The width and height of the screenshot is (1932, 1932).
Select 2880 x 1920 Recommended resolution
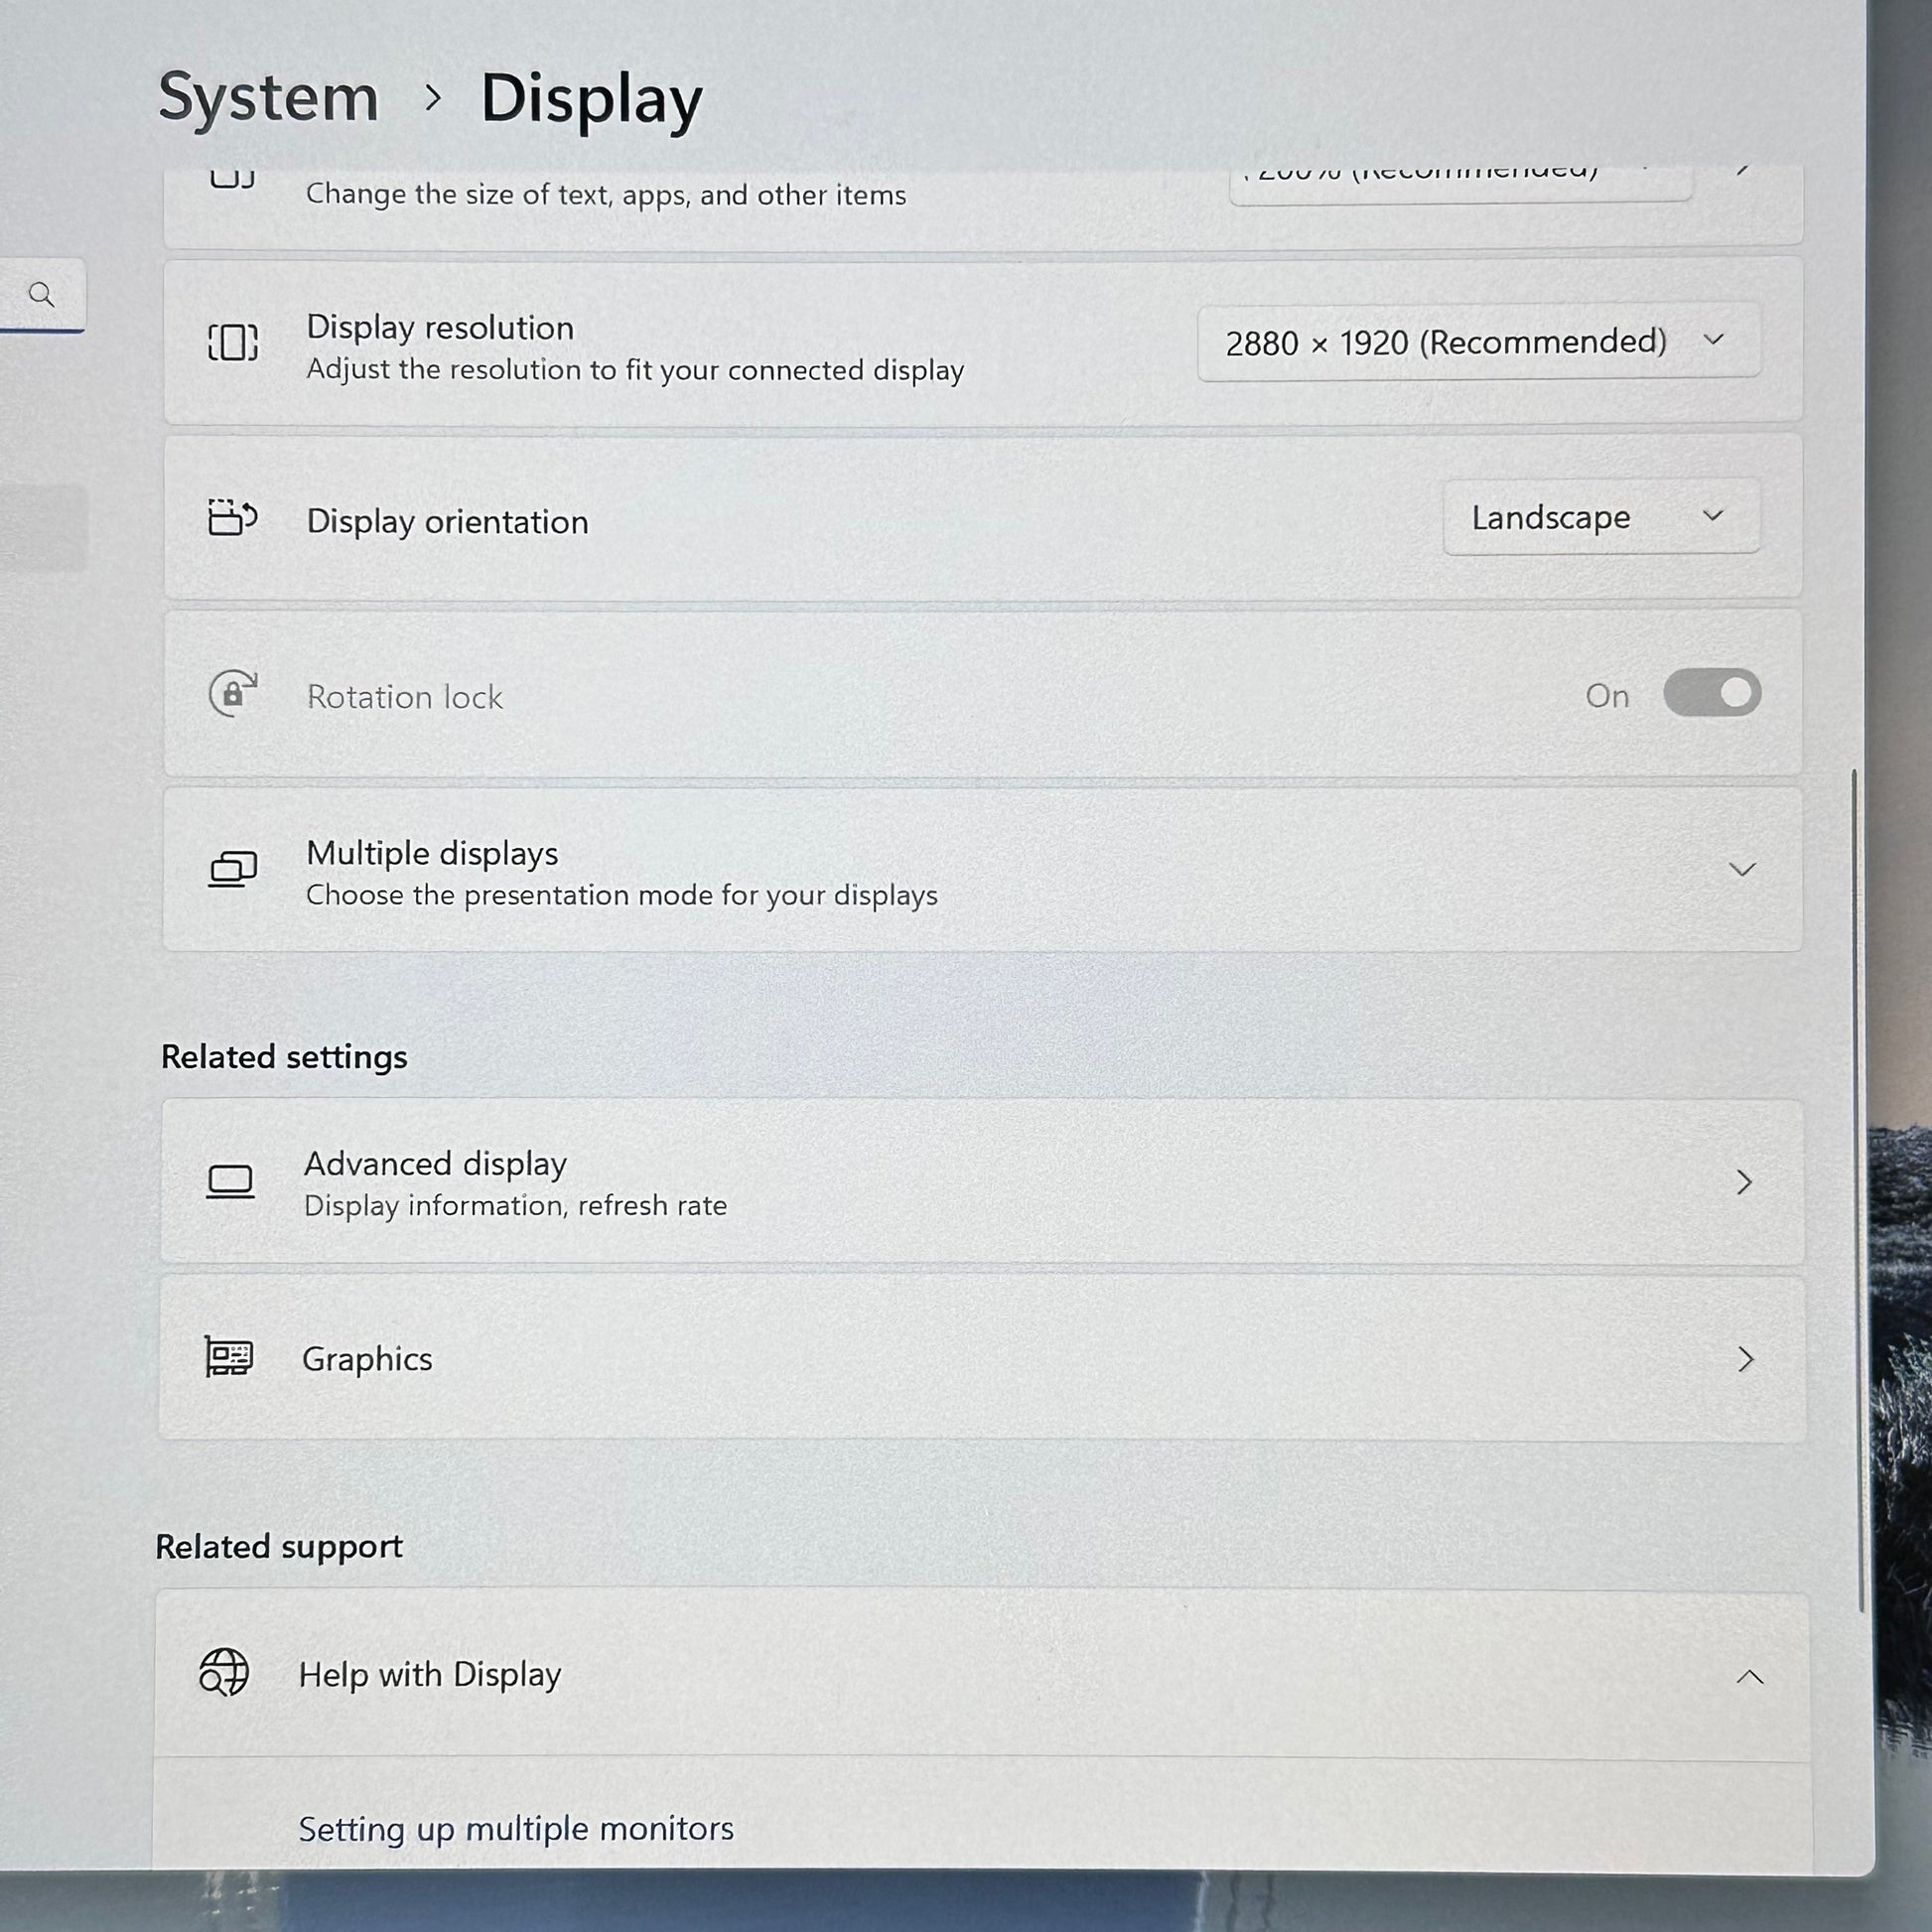click(1473, 342)
